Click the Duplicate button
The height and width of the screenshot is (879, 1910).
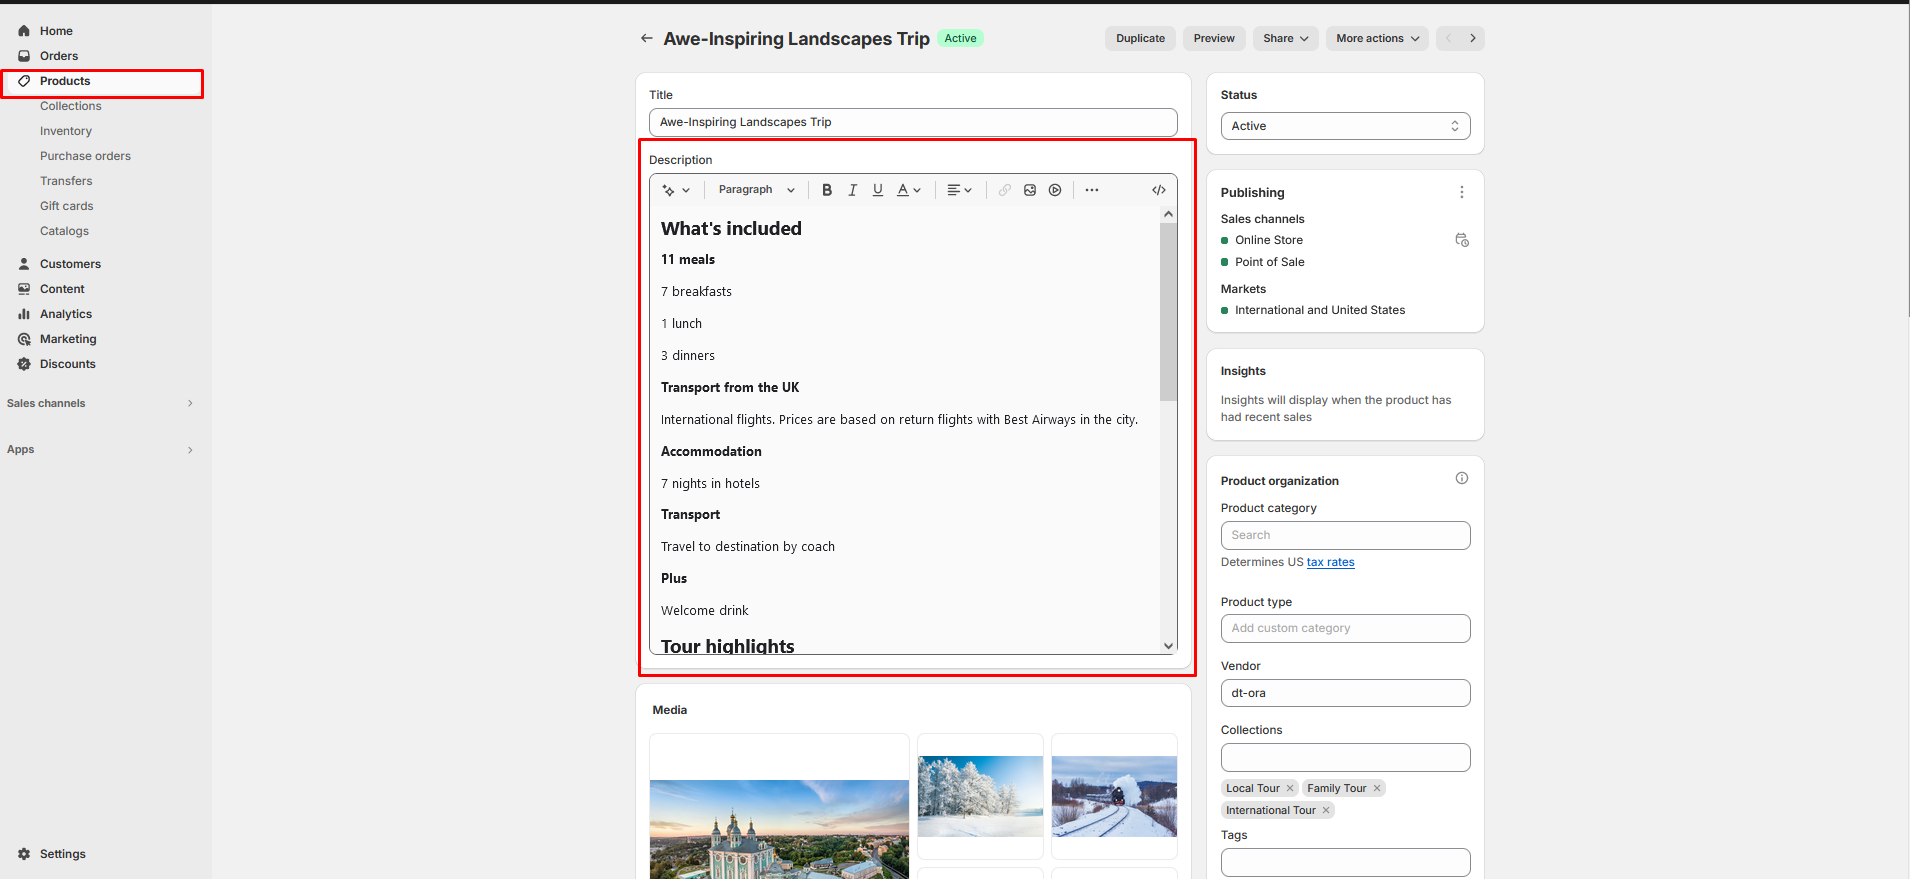pyautogui.click(x=1140, y=38)
